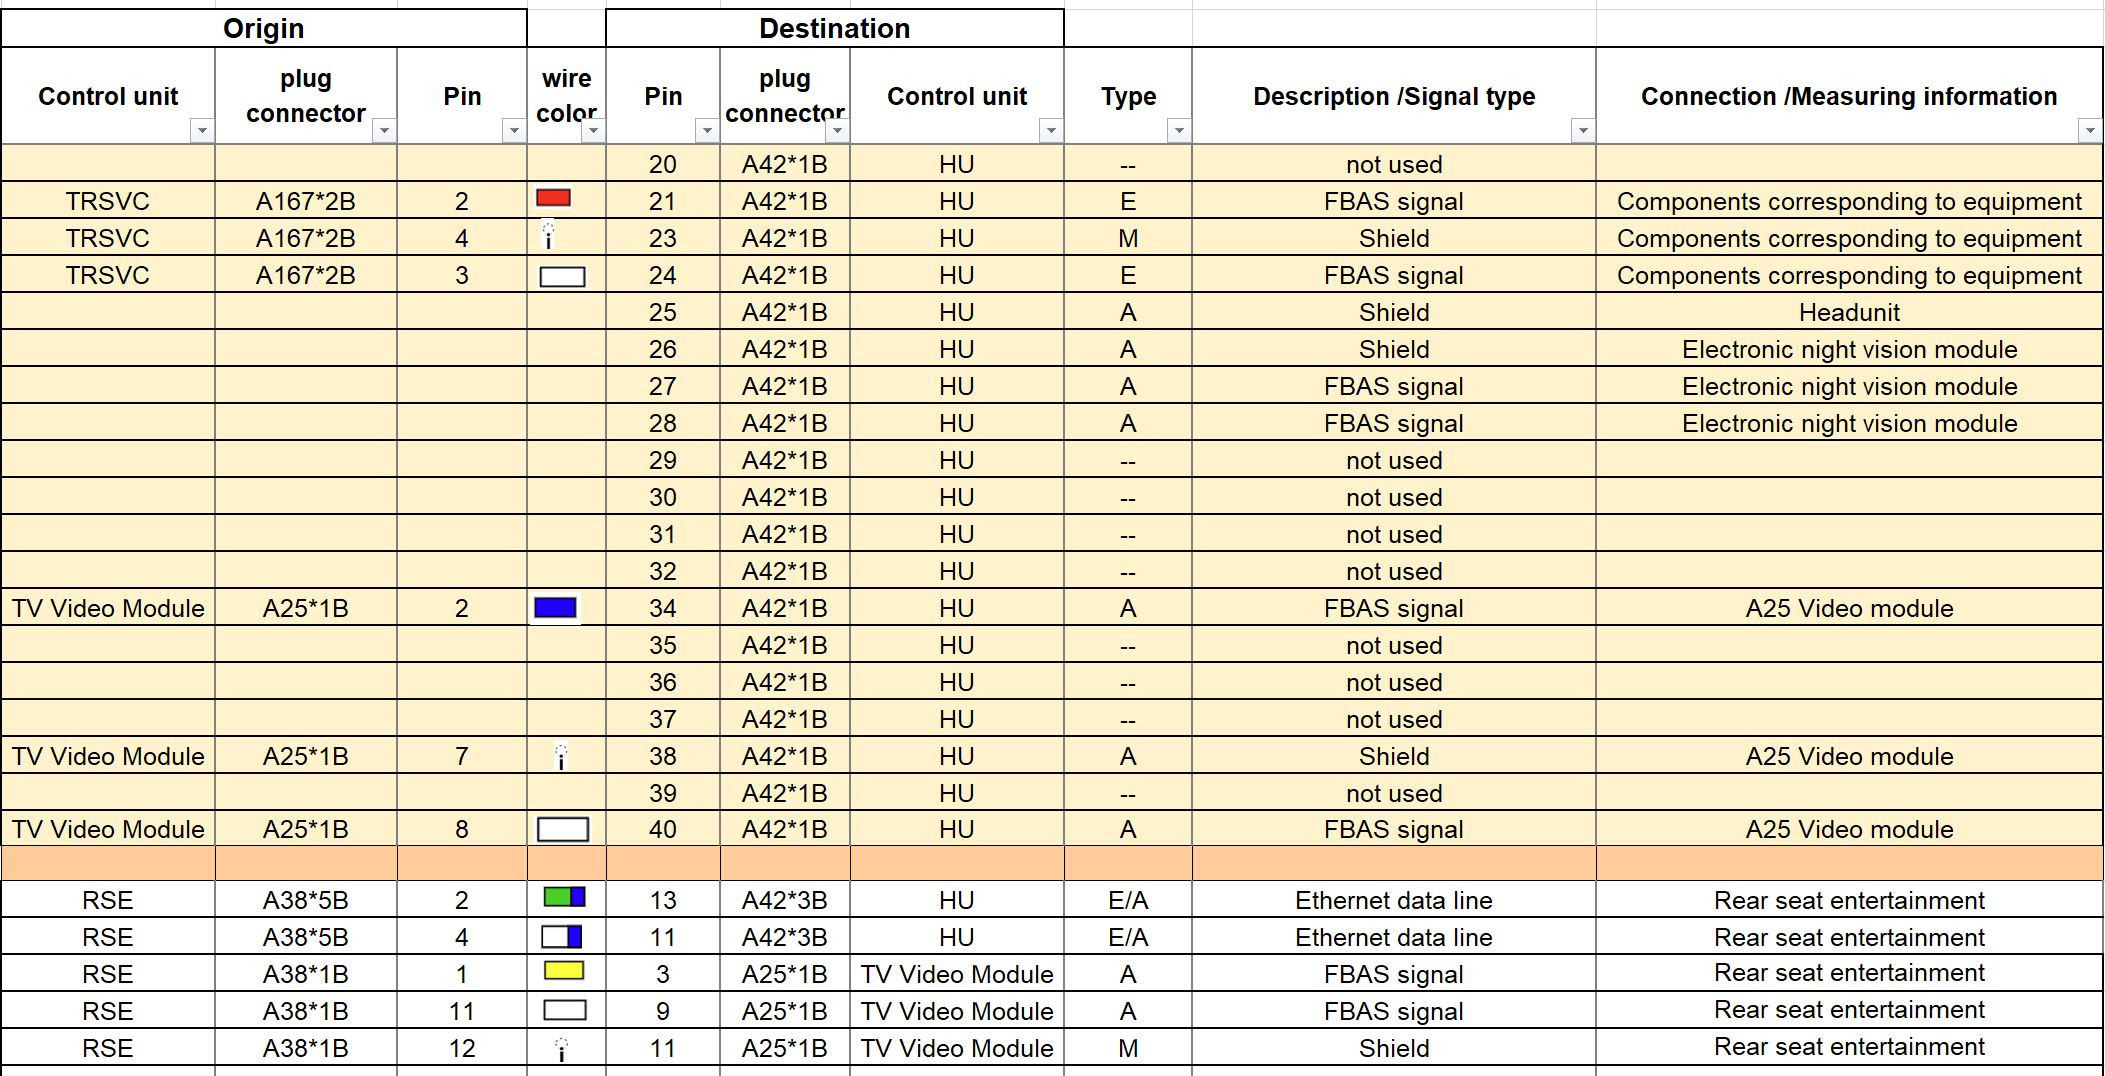Select 'TV Video Module' origin cell for pin 38

click(x=108, y=756)
